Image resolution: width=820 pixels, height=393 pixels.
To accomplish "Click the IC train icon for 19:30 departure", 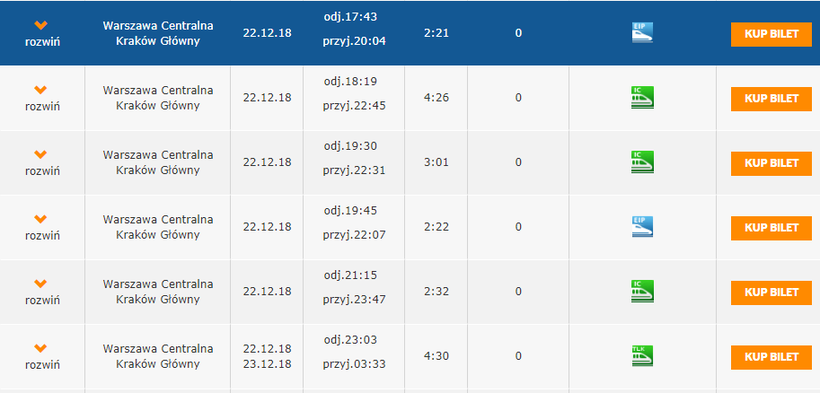I will coord(642,162).
